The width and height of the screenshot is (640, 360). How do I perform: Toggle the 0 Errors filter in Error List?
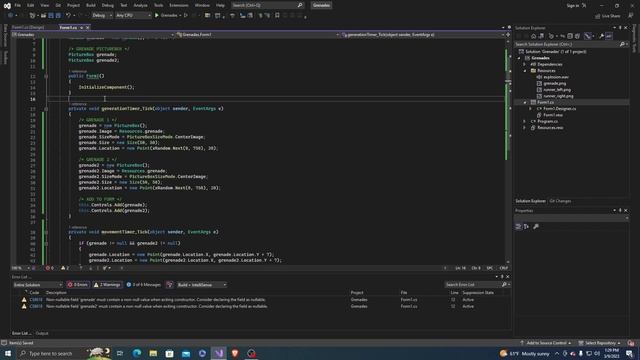(x=78, y=284)
